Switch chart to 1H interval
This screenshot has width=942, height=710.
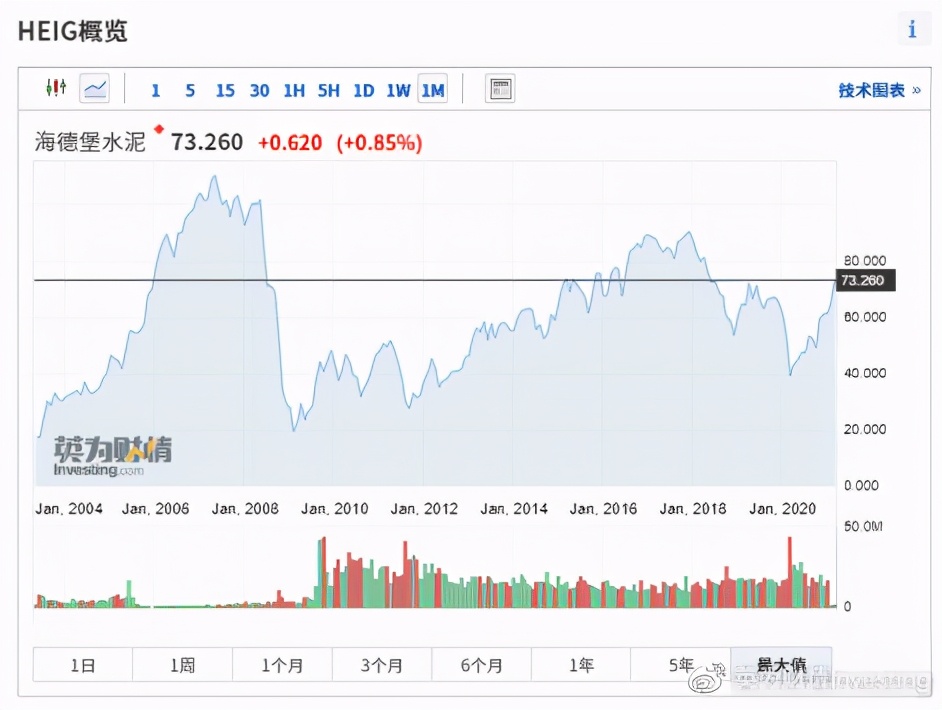[294, 90]
